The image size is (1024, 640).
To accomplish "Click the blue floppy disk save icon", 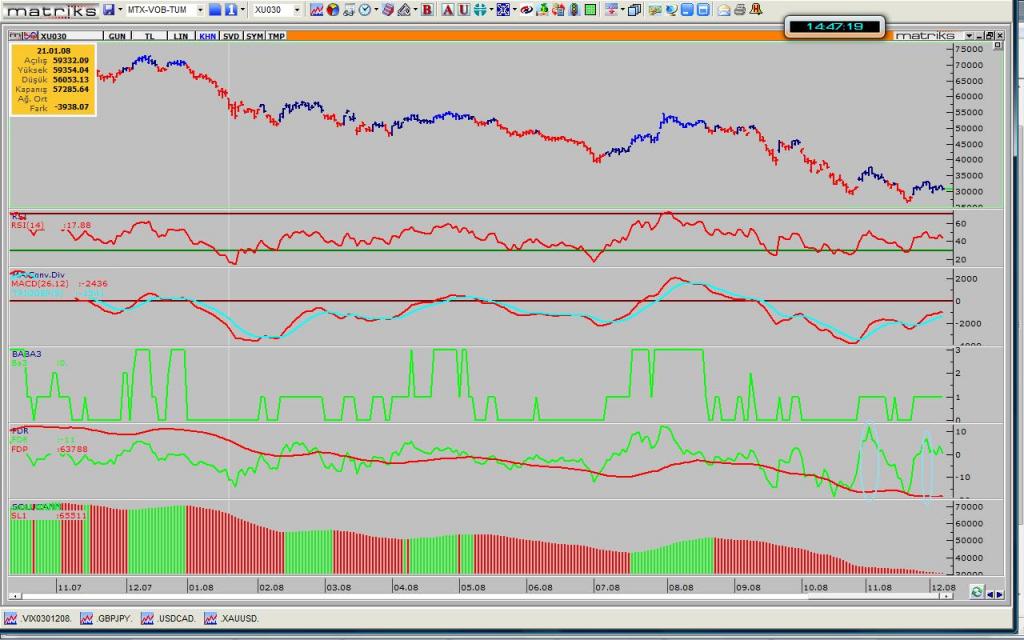I will tap(108, 10).
